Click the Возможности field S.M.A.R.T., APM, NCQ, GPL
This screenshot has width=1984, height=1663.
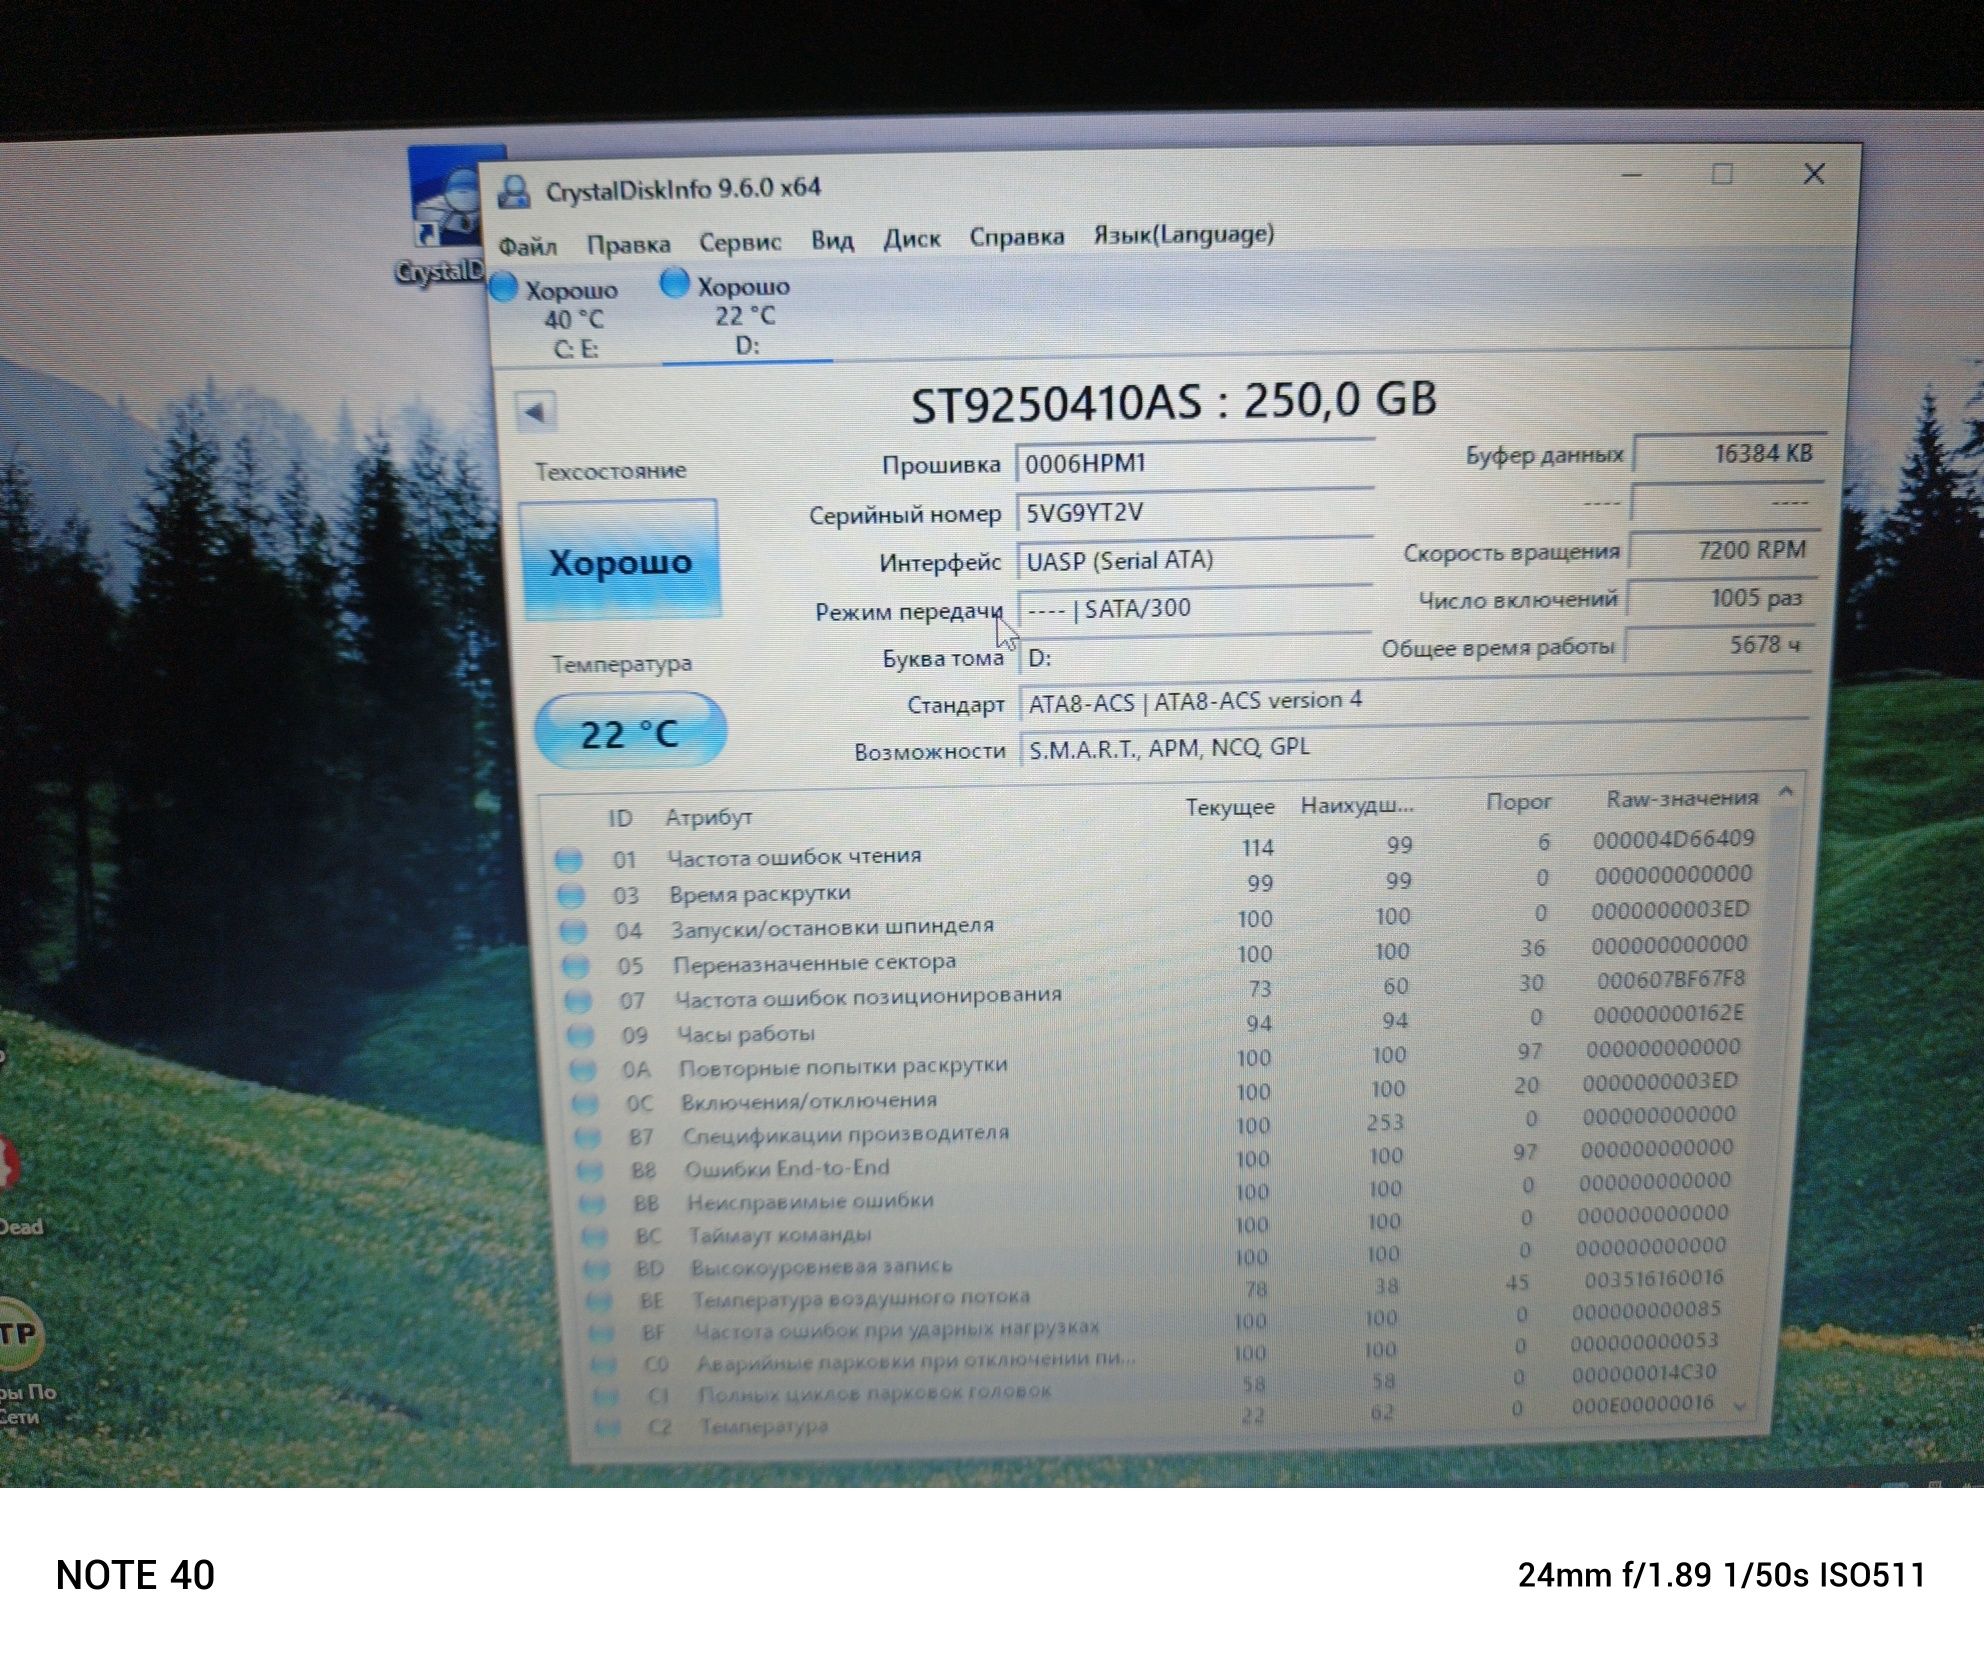tap(1412, 748)
